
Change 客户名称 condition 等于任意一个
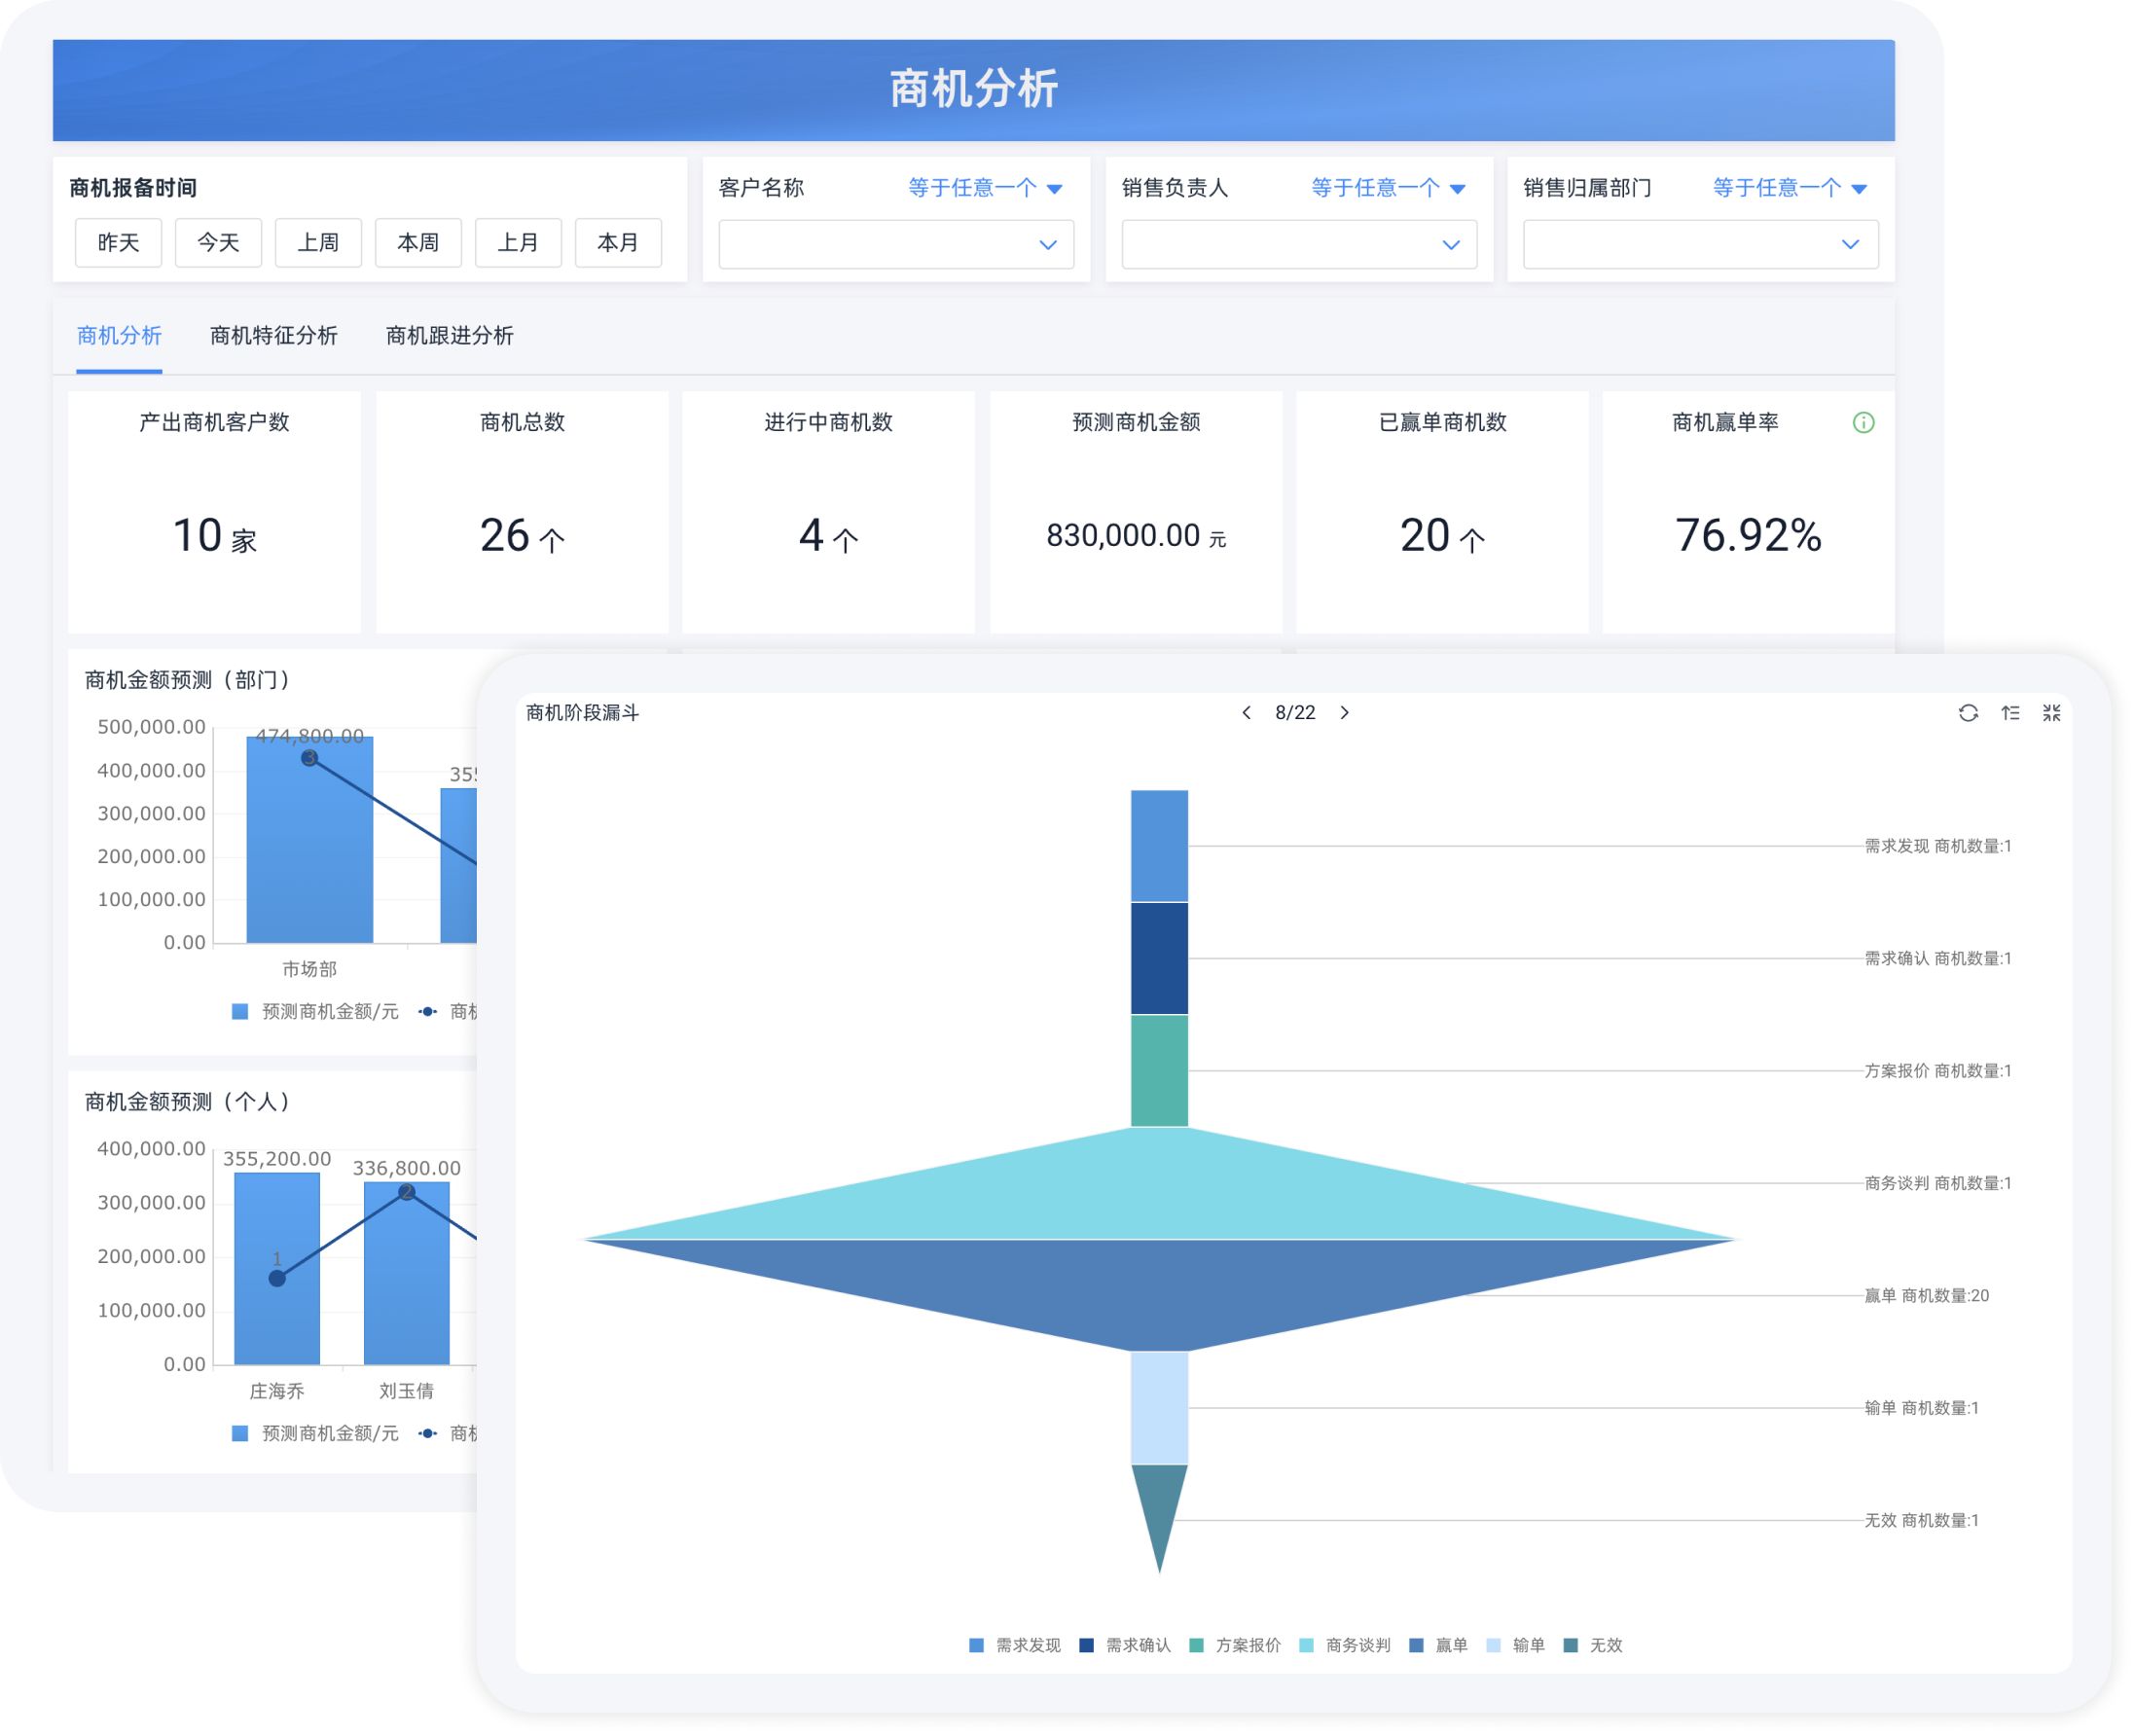coord(984,188)
